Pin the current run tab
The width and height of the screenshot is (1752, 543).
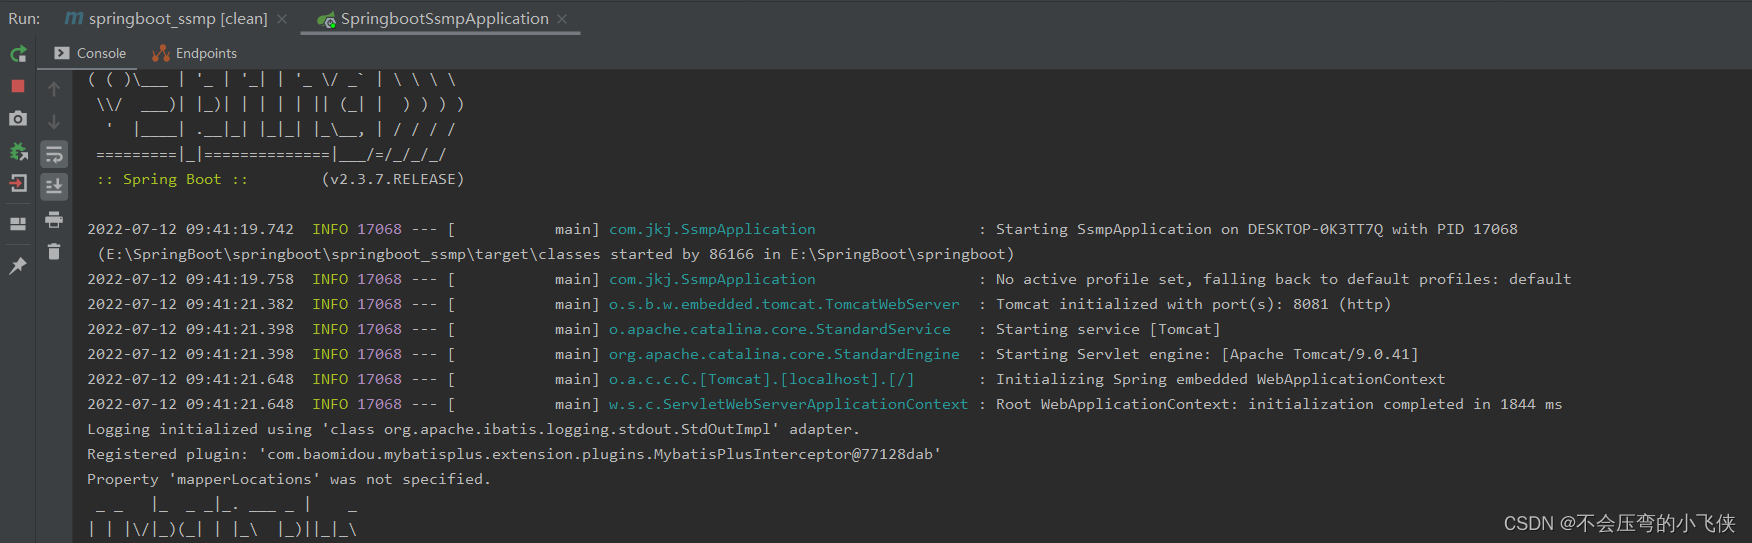[x=18, y=266]
